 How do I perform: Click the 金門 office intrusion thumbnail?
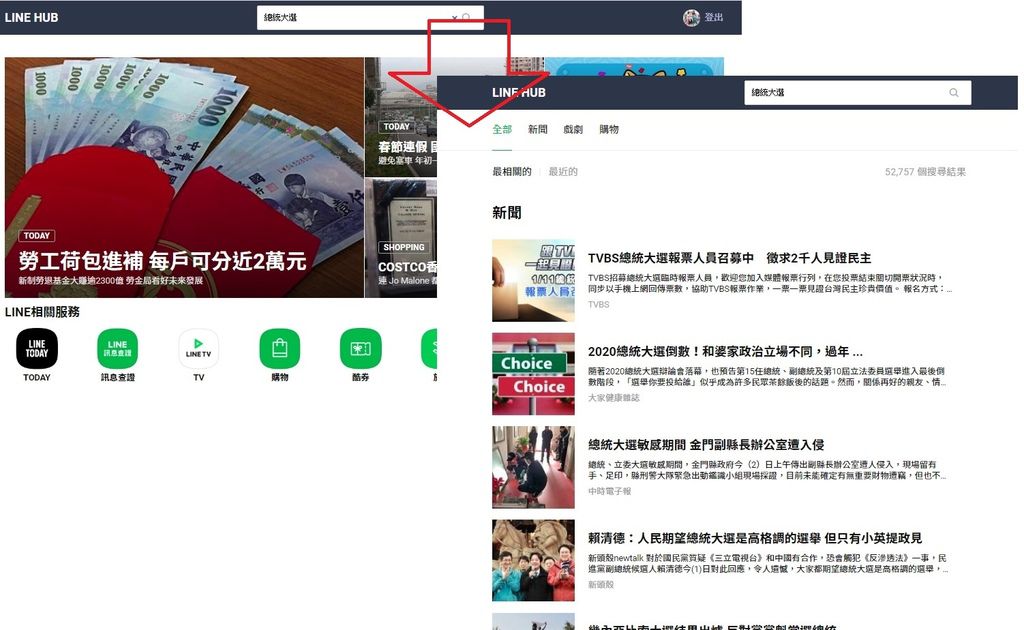tap(534, 467)
